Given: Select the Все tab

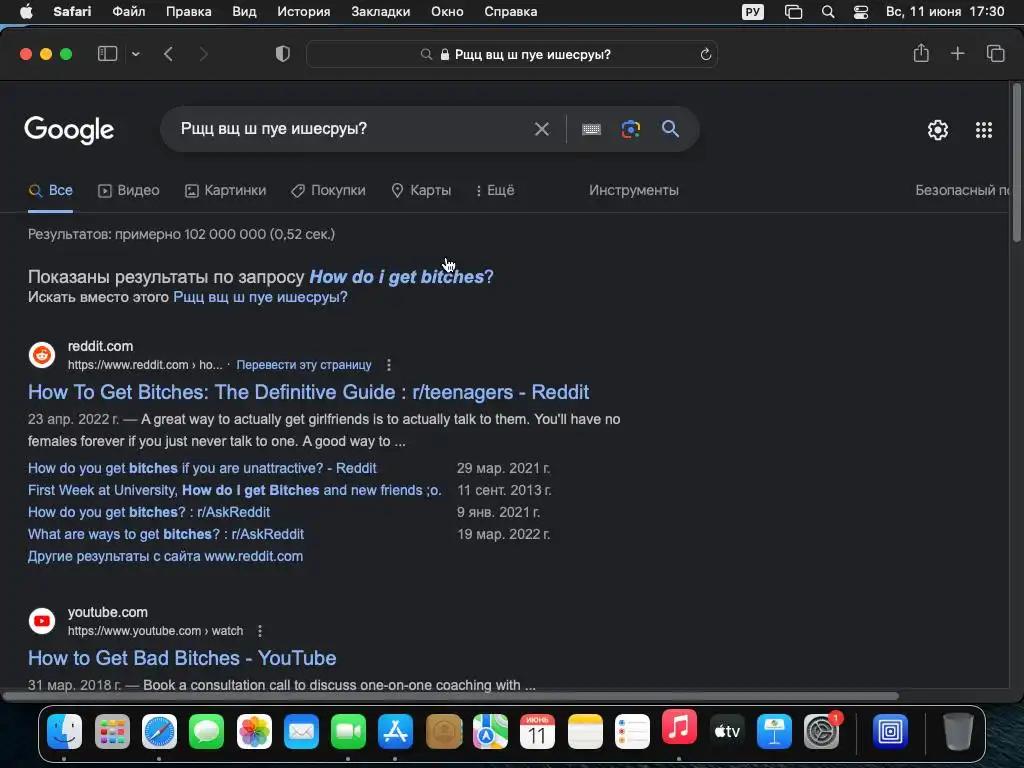Looking at the screenshot, I should click(x=50, y=190).
